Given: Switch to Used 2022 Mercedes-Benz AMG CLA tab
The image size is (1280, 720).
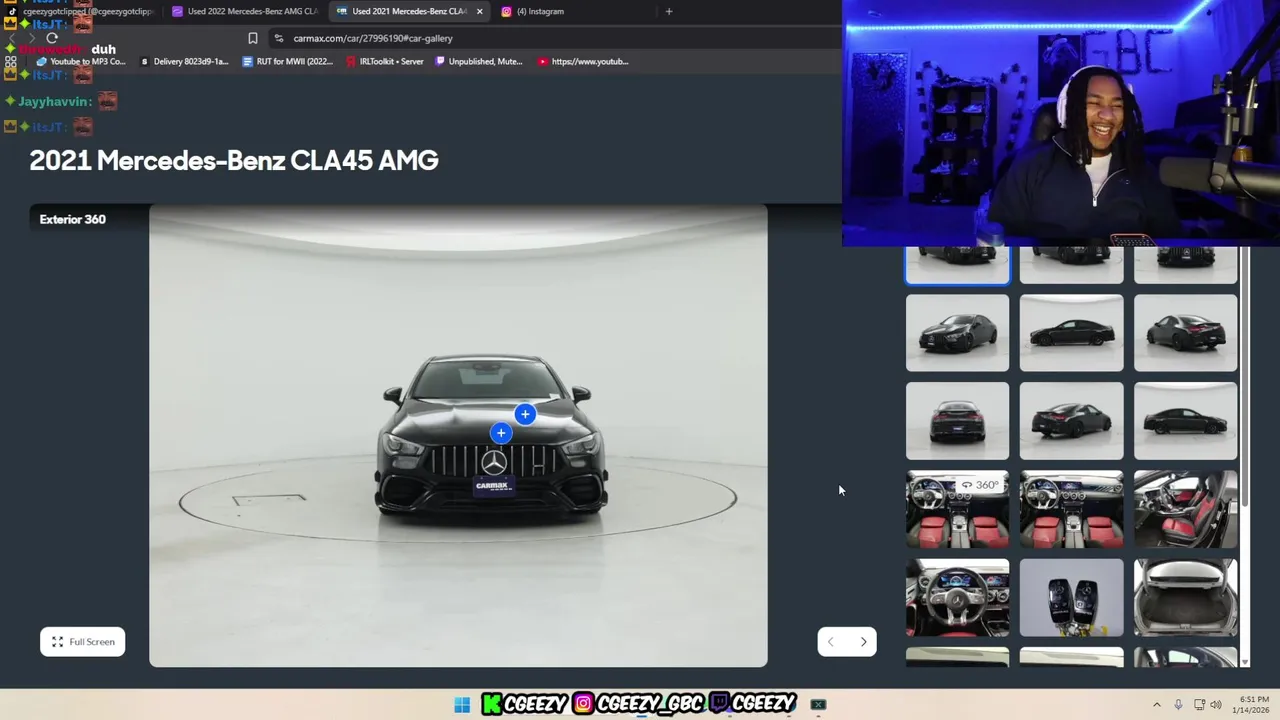Looking at the screenshot, I should click(x=245, y=11).
